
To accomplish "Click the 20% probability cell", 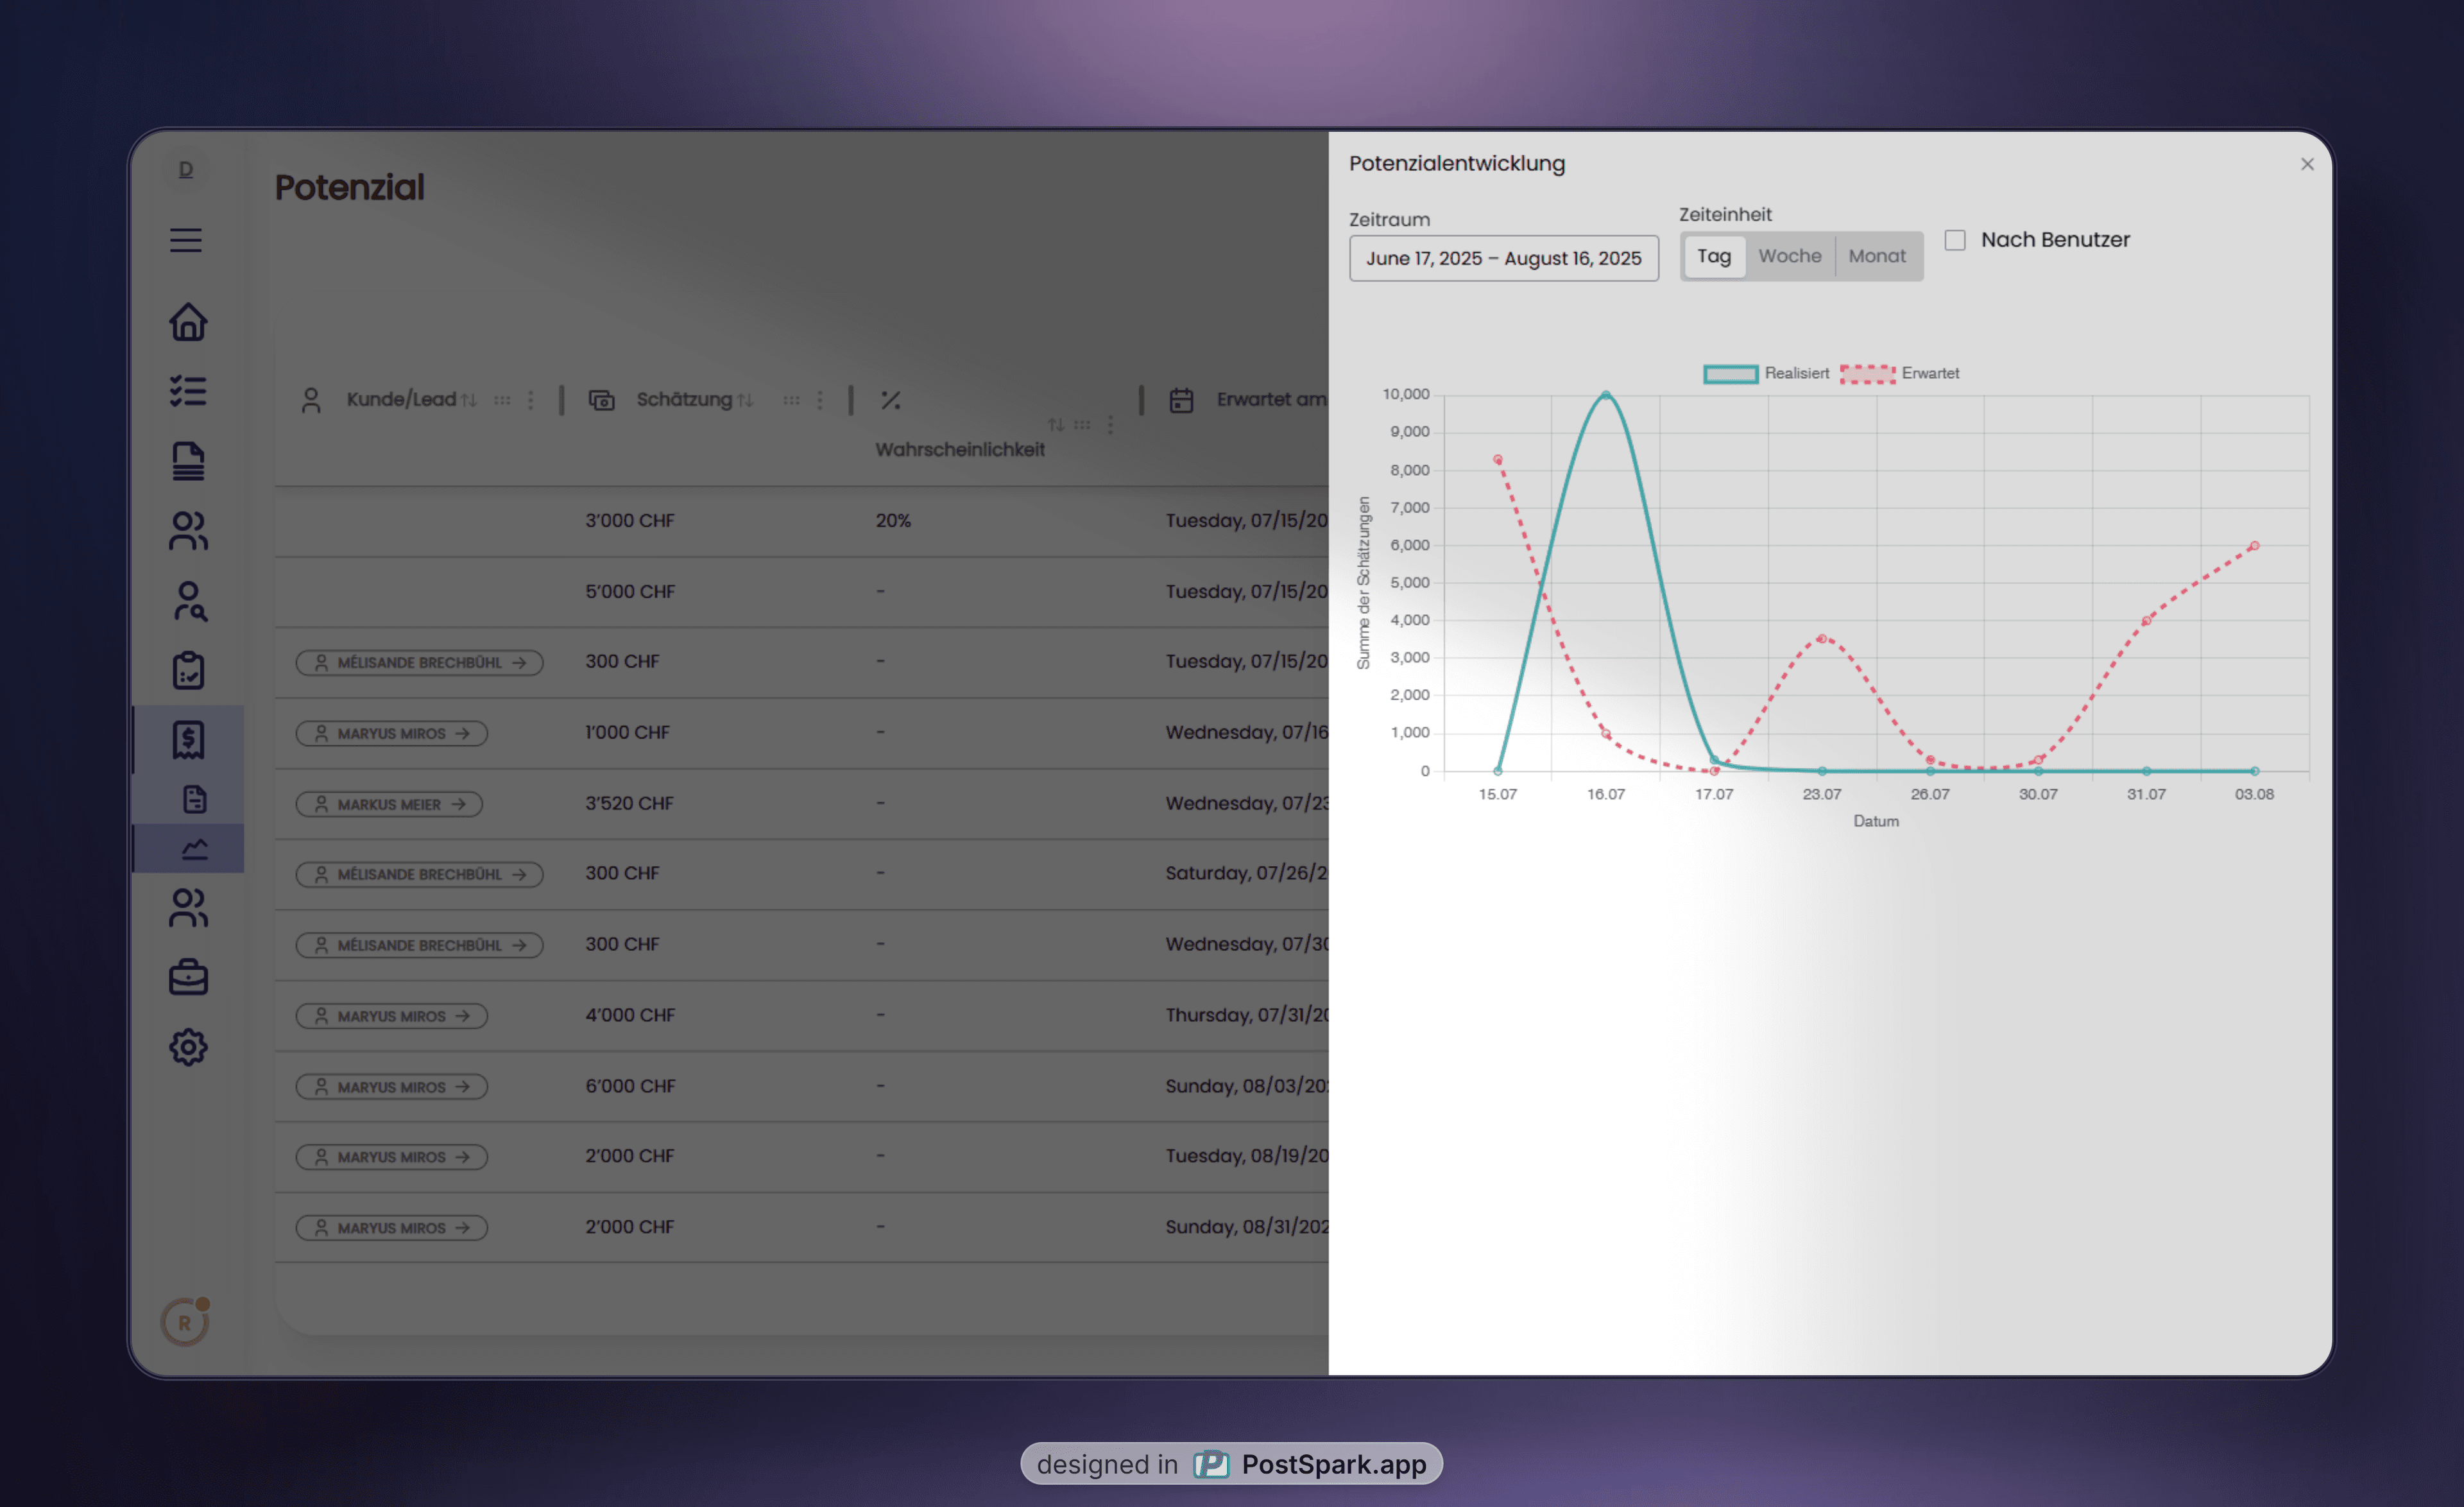I will click(893, 521).
